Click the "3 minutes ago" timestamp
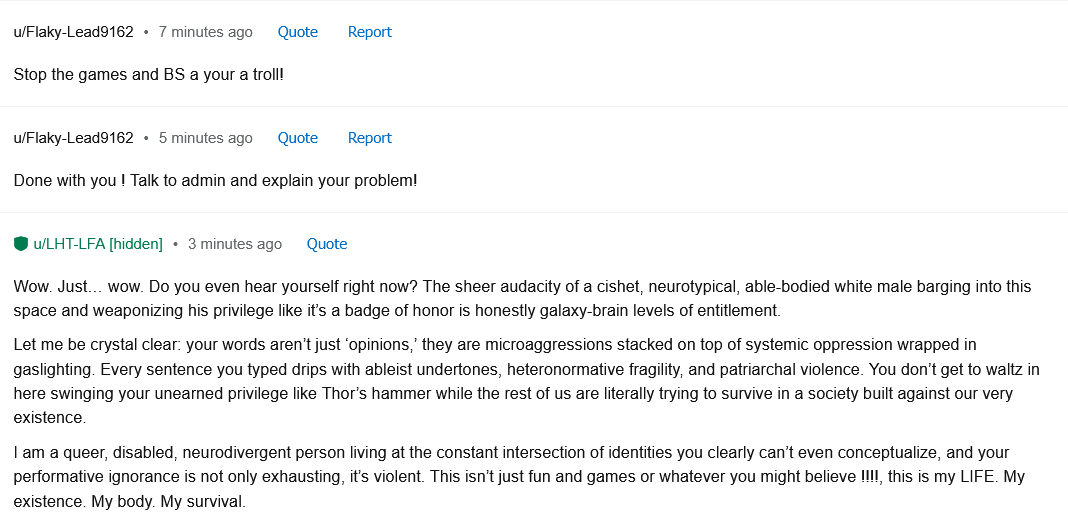Screen dimensions: 1068x527 tap(235, 244)
